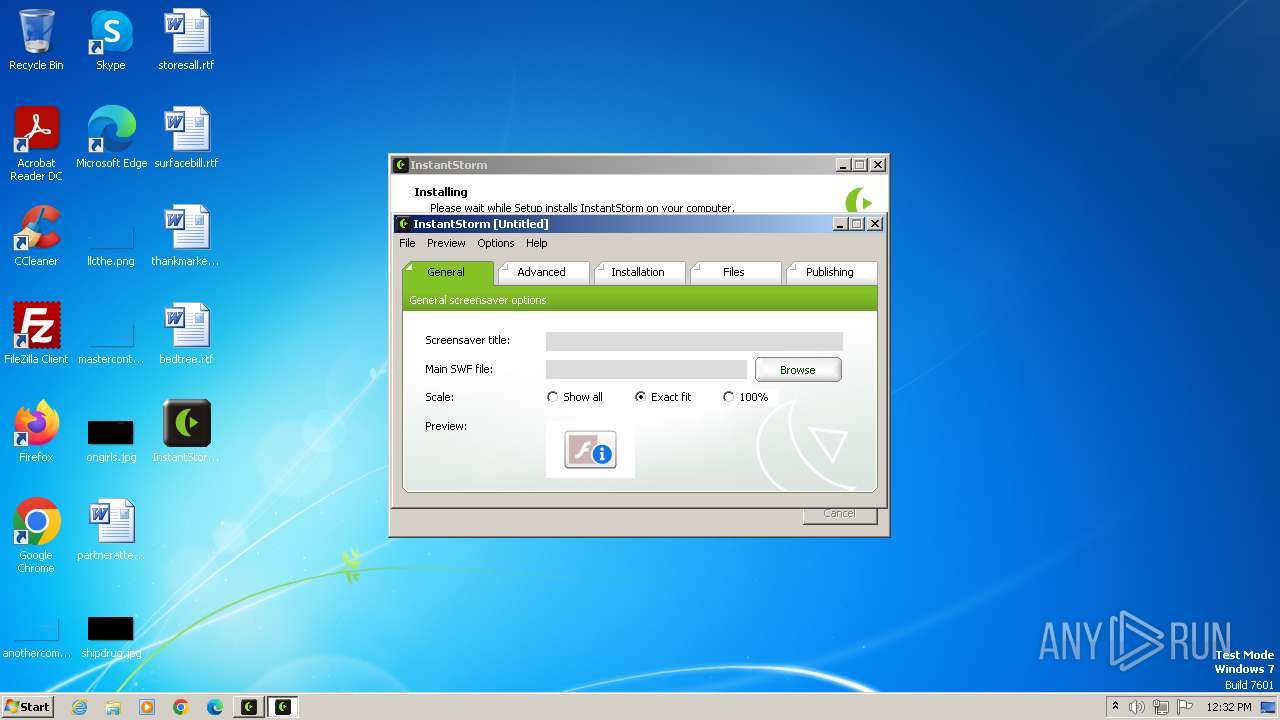Close the InstantStorm installer window
Viewport: 1280px width, 720px height.
coord(878,165)
